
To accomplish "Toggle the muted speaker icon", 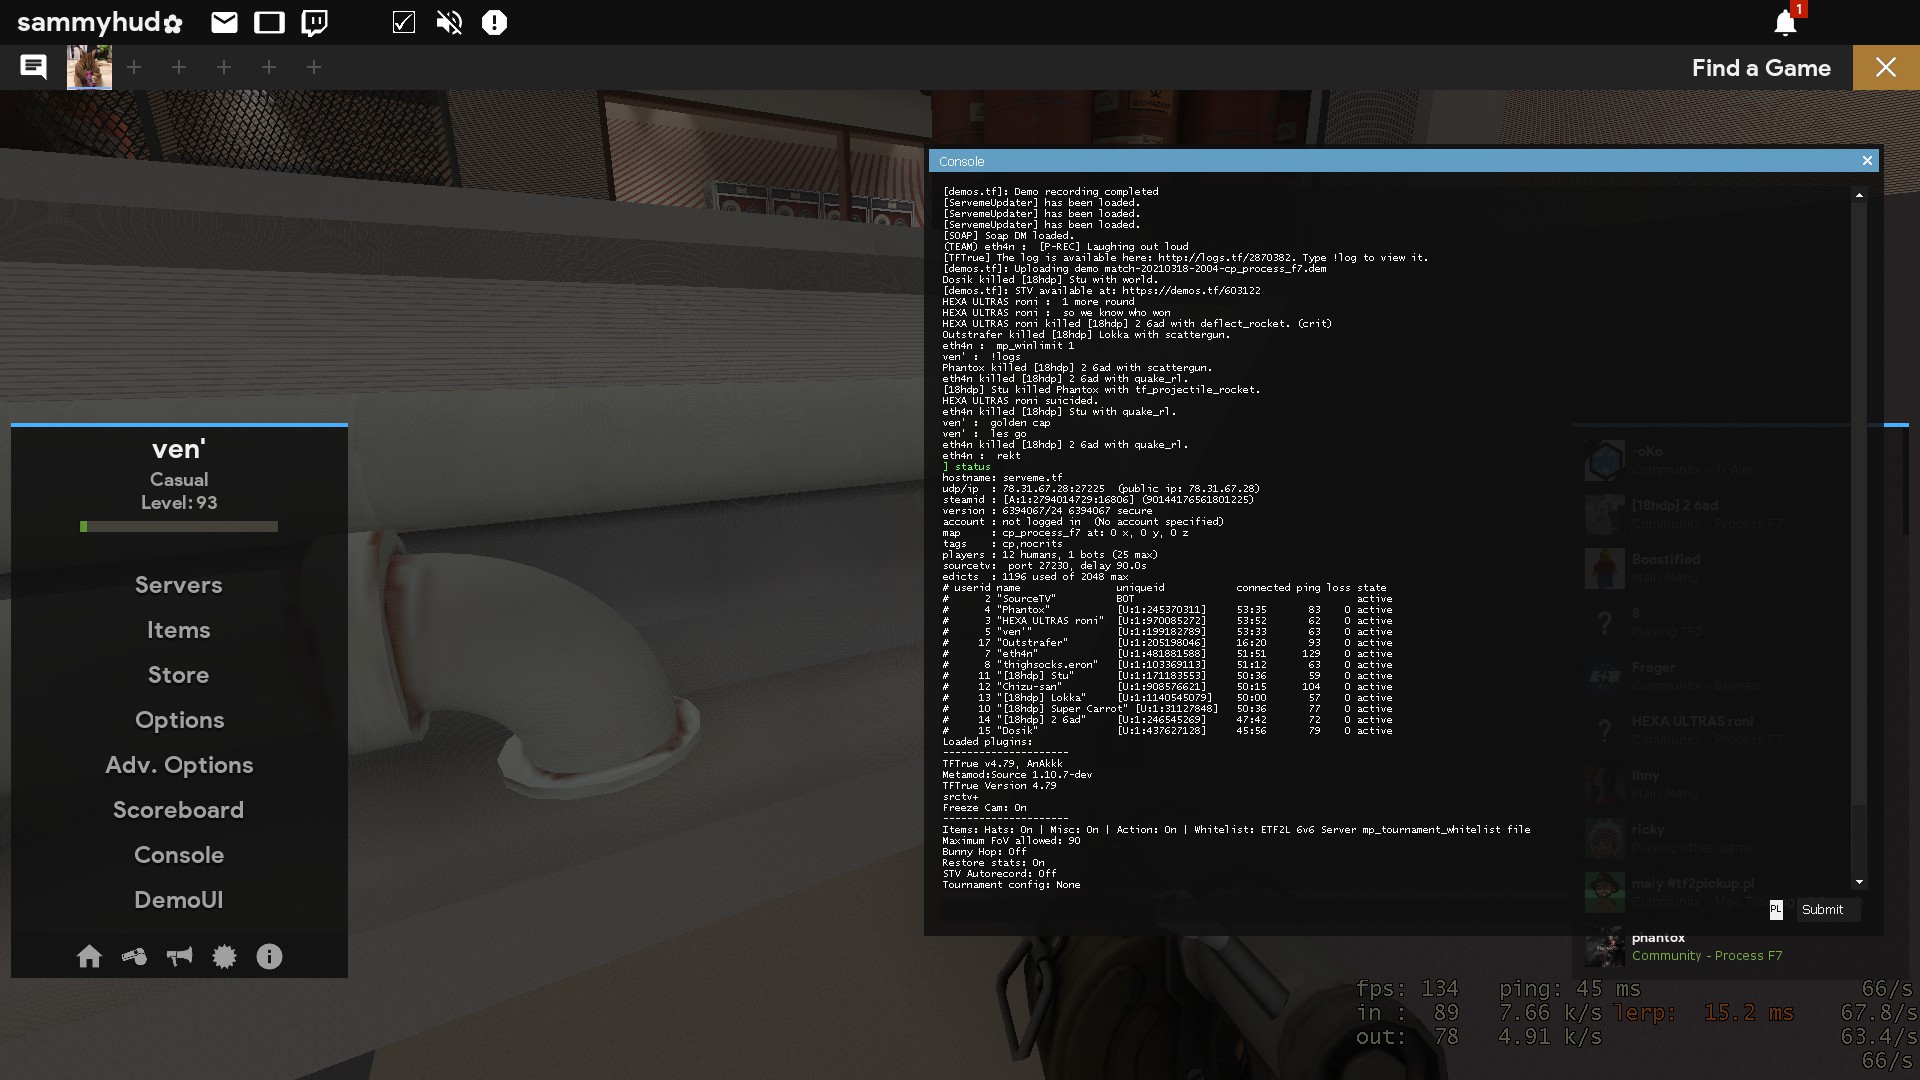I will pyautogui.click(x=449, y=22).
